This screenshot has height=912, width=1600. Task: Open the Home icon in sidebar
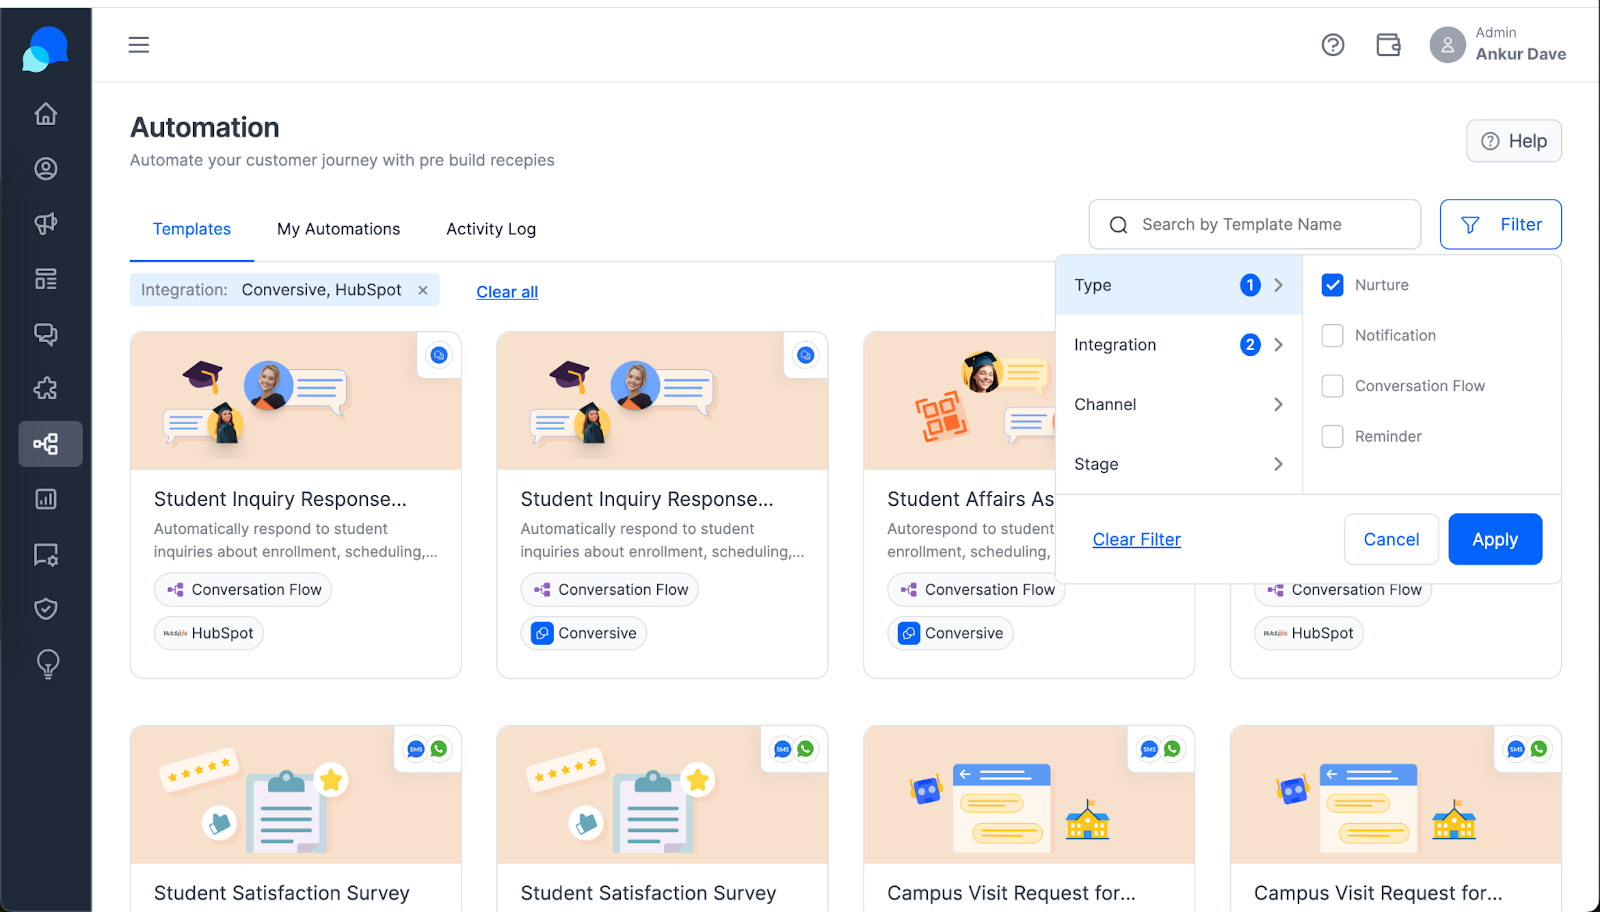[x=46, y=114]
